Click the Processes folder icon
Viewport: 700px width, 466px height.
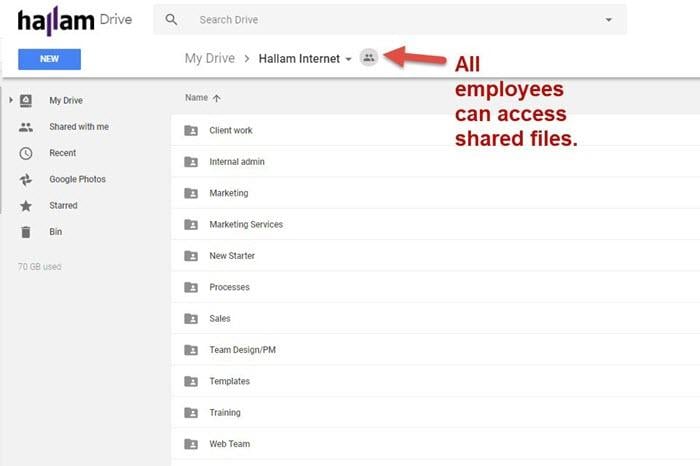(x=191, y=287)
